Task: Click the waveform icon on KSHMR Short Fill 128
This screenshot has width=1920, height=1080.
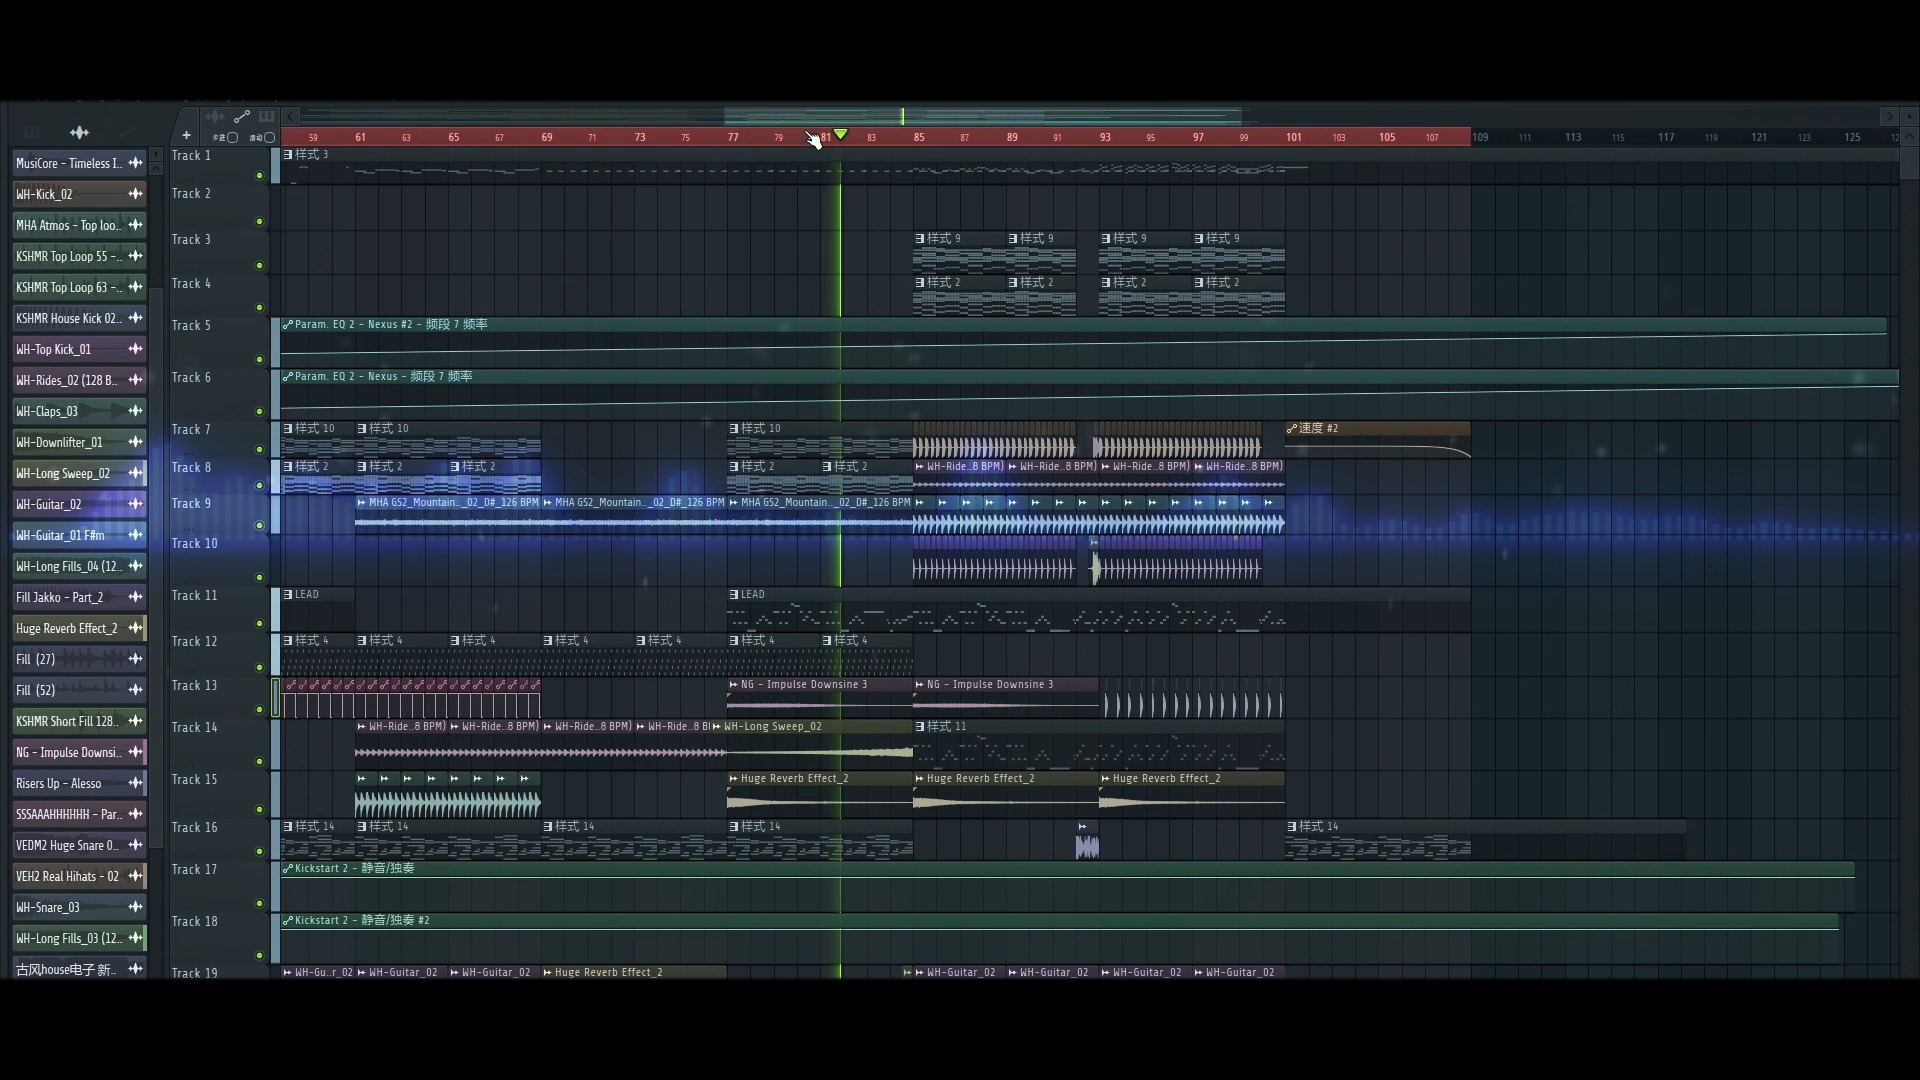Action: tap(135, 721)
